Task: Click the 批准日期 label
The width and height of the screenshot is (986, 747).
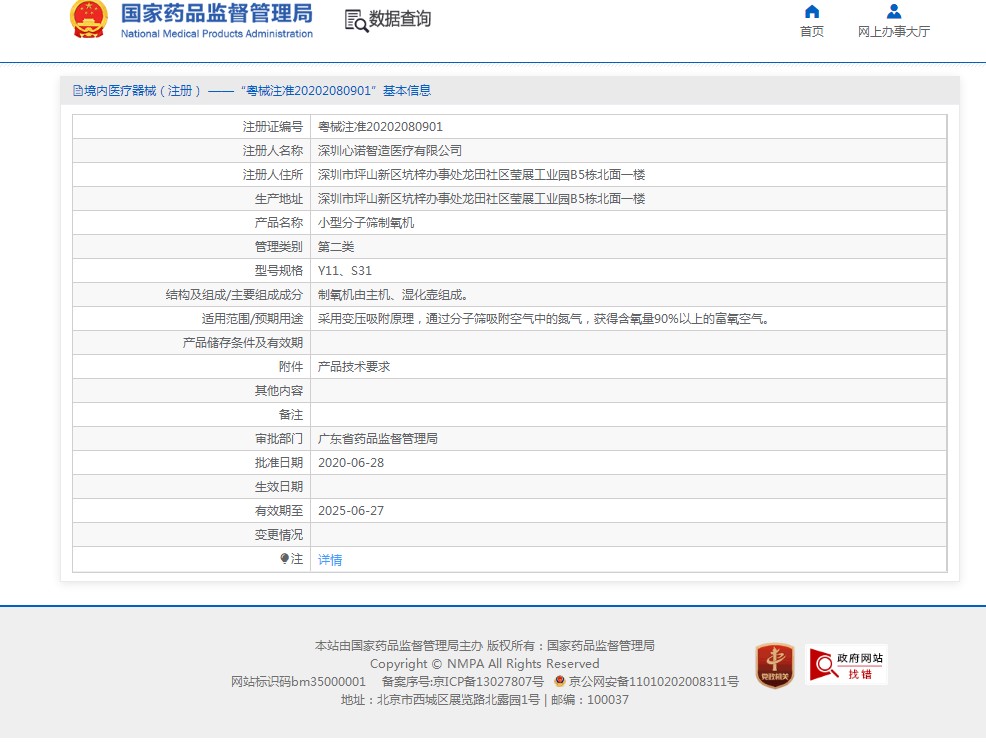Action: [x=279, y=463]
